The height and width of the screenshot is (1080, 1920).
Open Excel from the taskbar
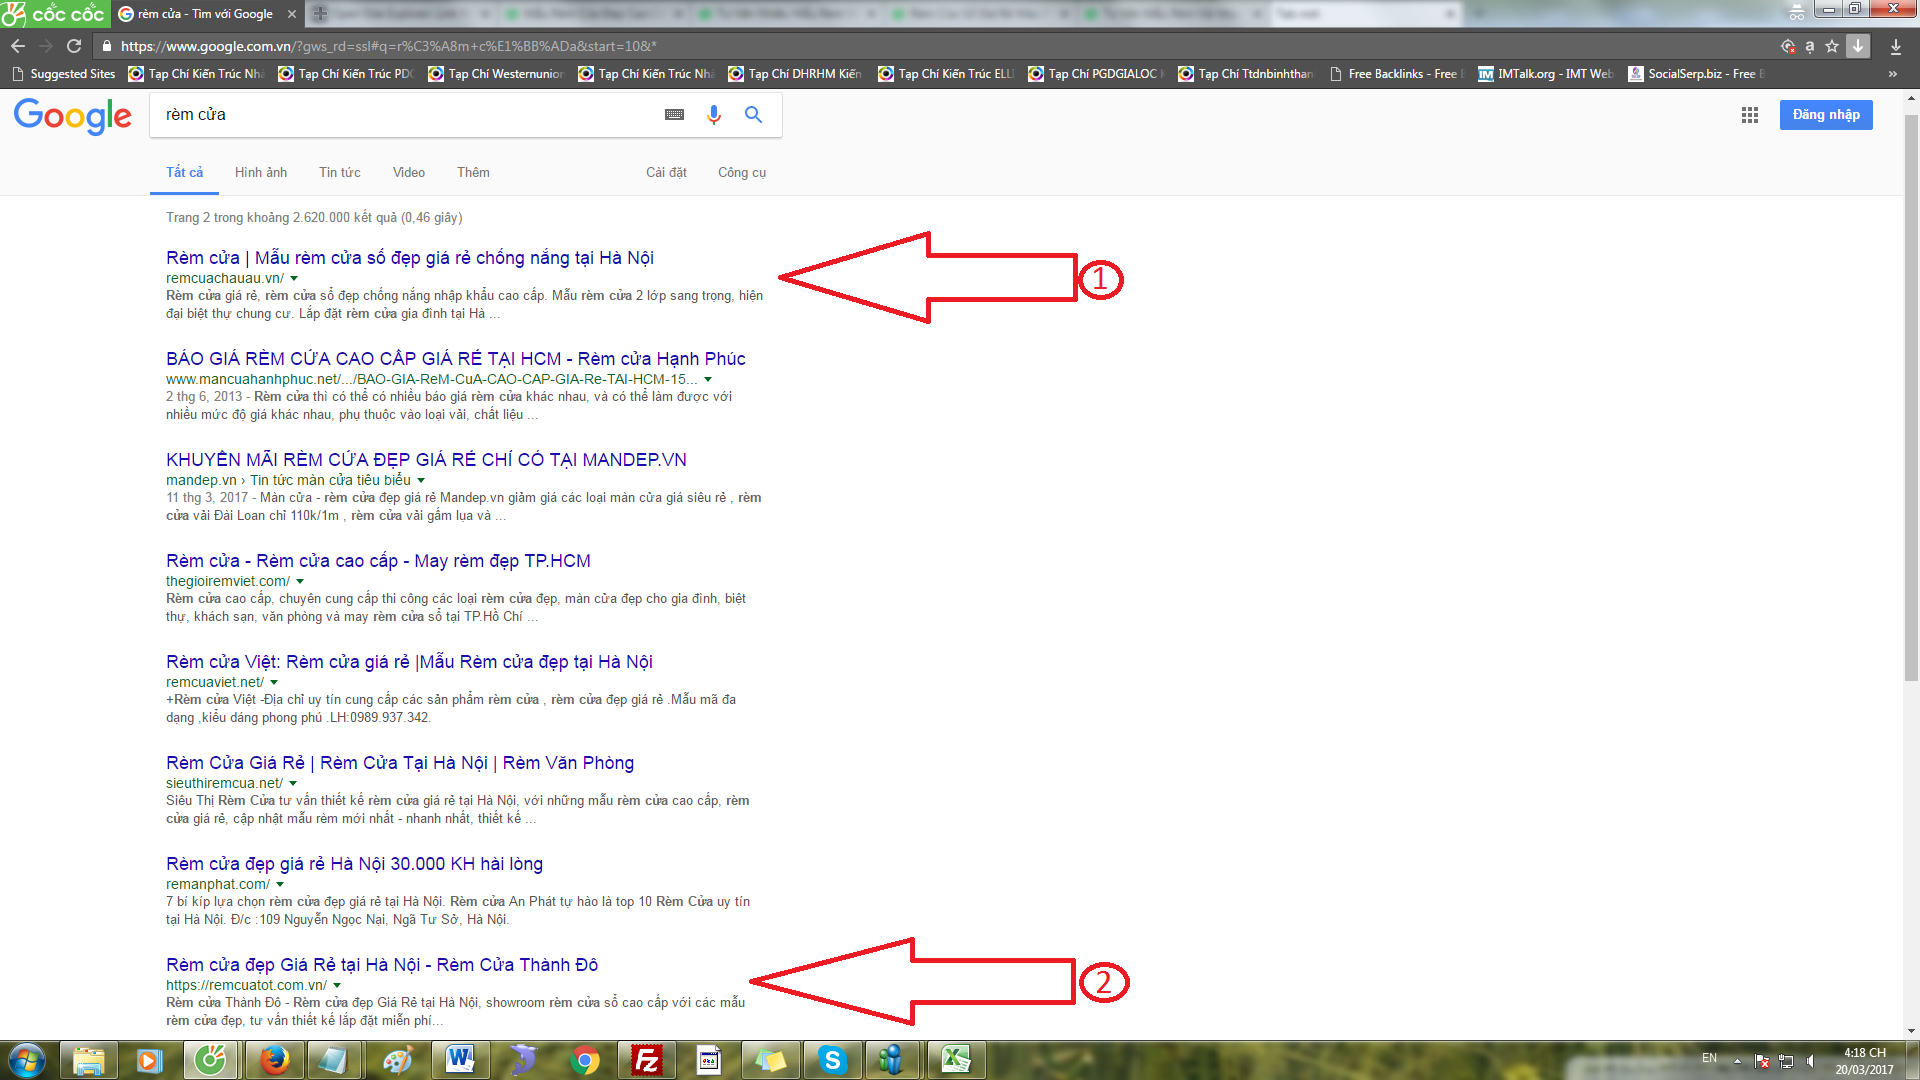pyautogui.click(x=956, y=1060)
